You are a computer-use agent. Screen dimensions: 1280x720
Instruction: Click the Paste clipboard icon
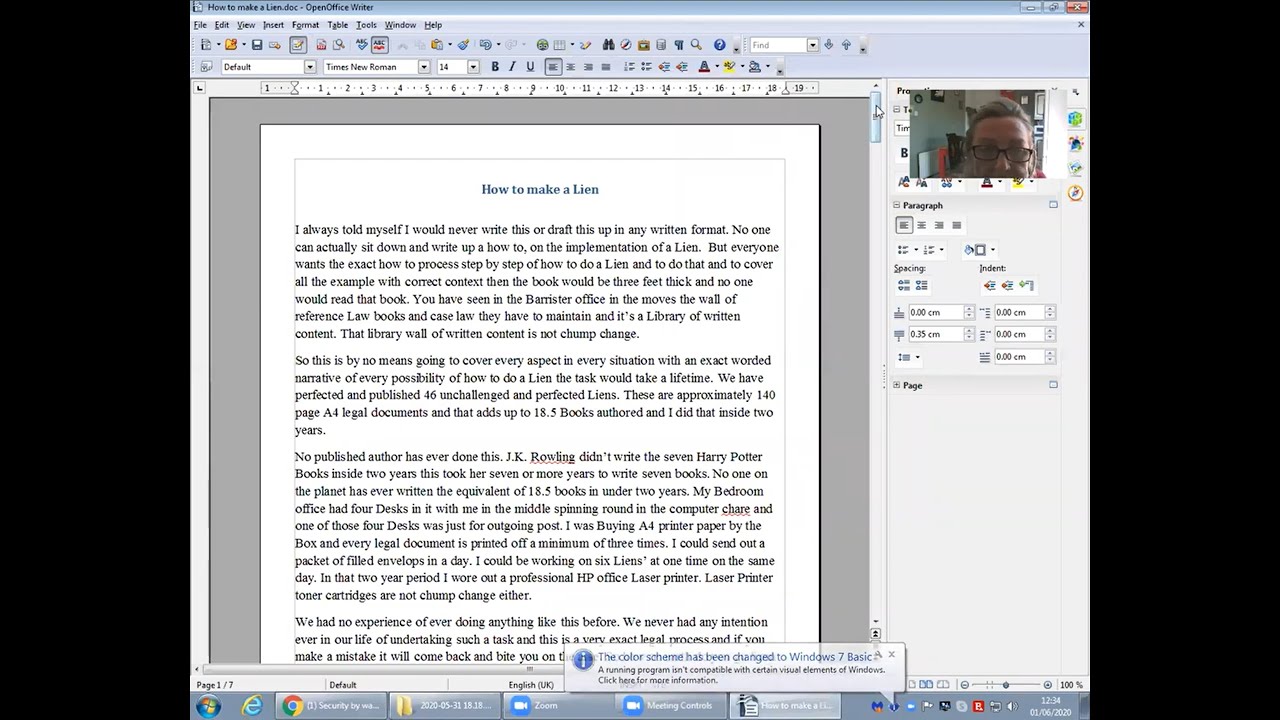pos(436,45)
